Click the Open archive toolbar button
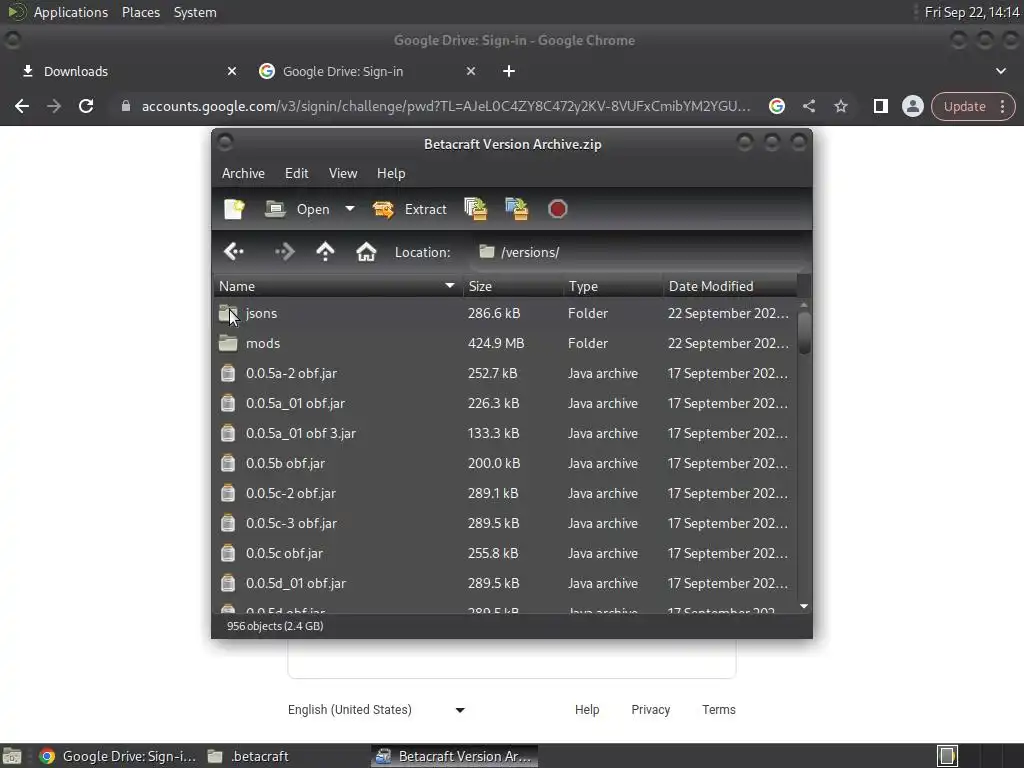The height and width of the screenshot is (768, 1024). tap(297, 209)
